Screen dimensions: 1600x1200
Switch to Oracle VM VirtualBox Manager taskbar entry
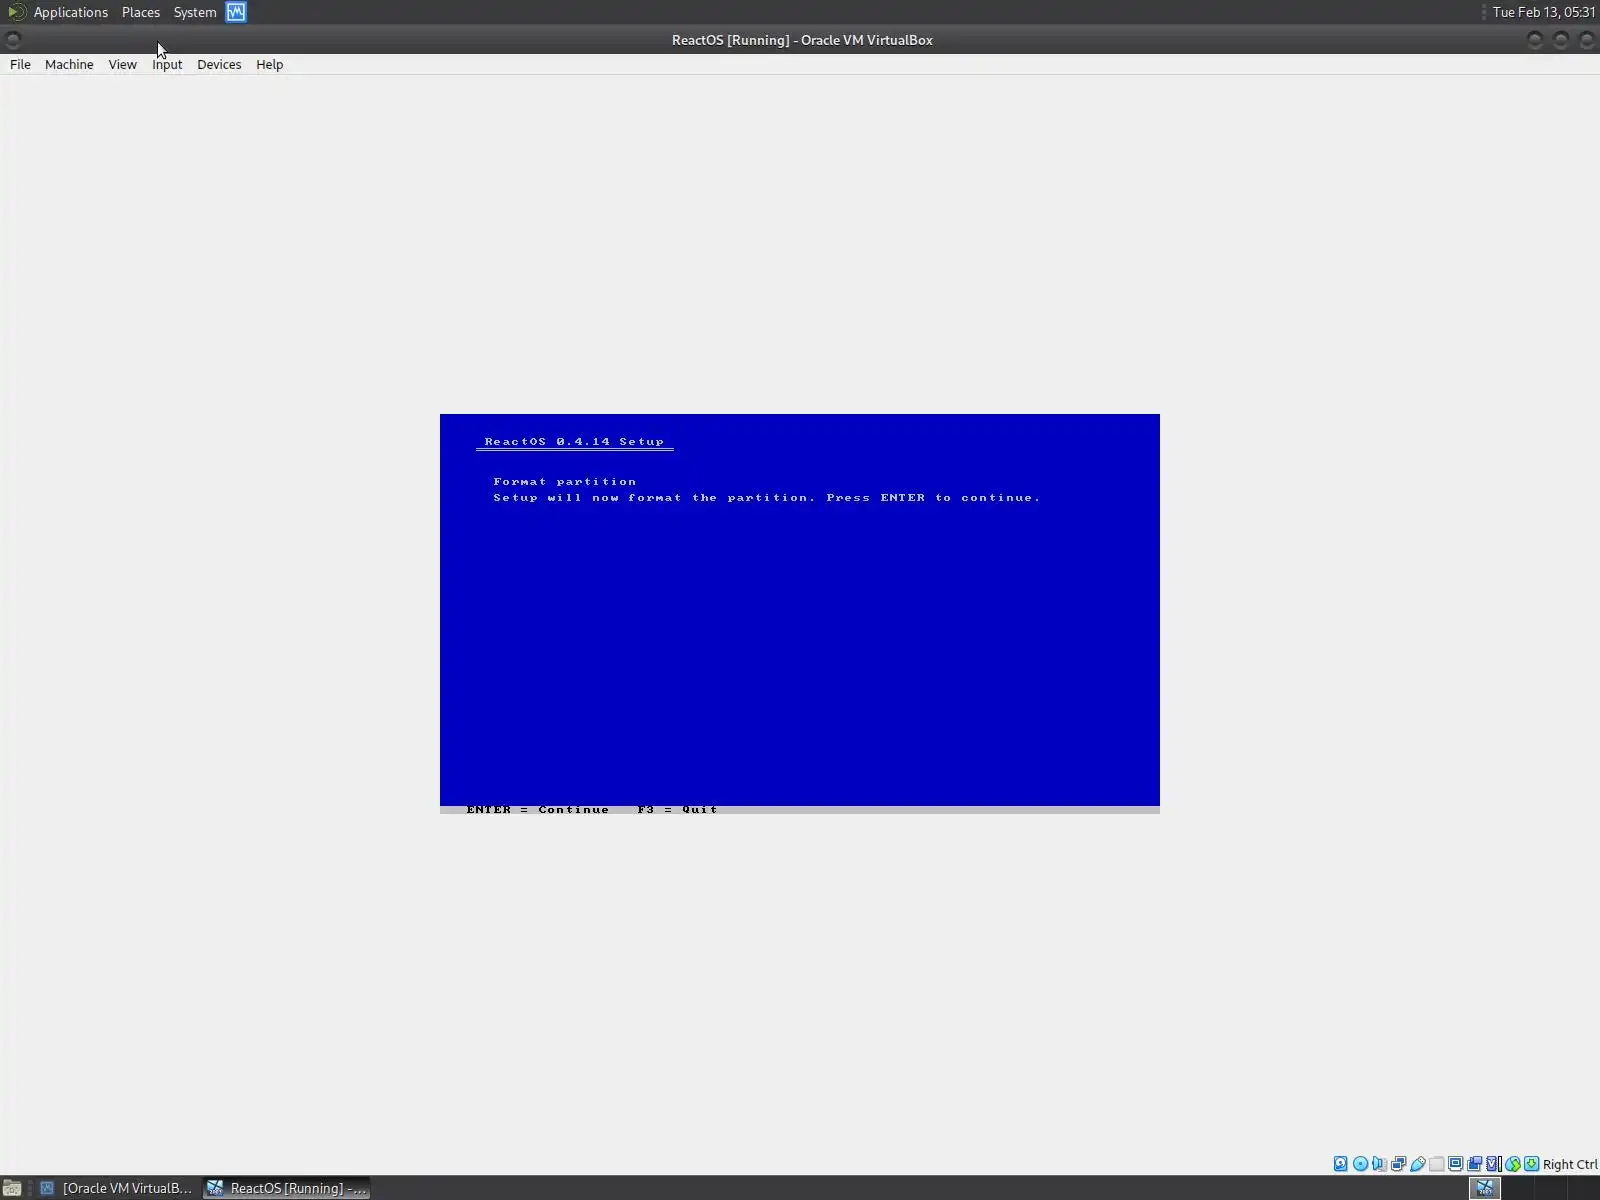tap(116, 1188)
